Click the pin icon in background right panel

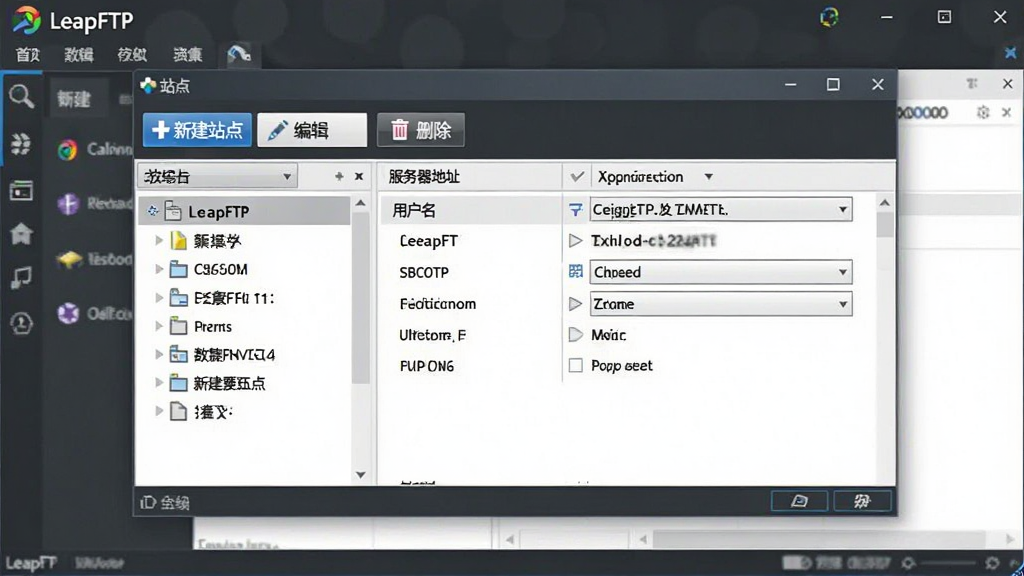(x=972, y=84)
